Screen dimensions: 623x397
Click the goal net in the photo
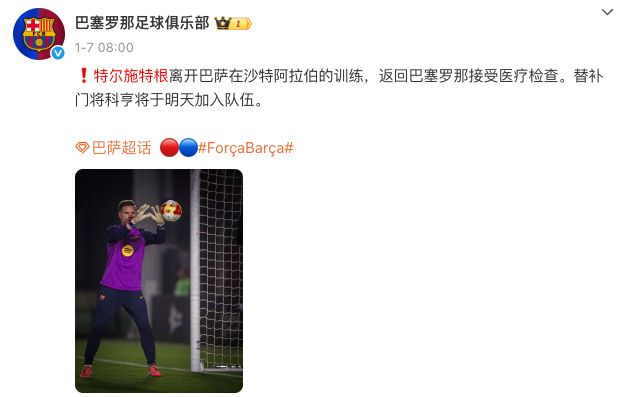coord(221,270)
